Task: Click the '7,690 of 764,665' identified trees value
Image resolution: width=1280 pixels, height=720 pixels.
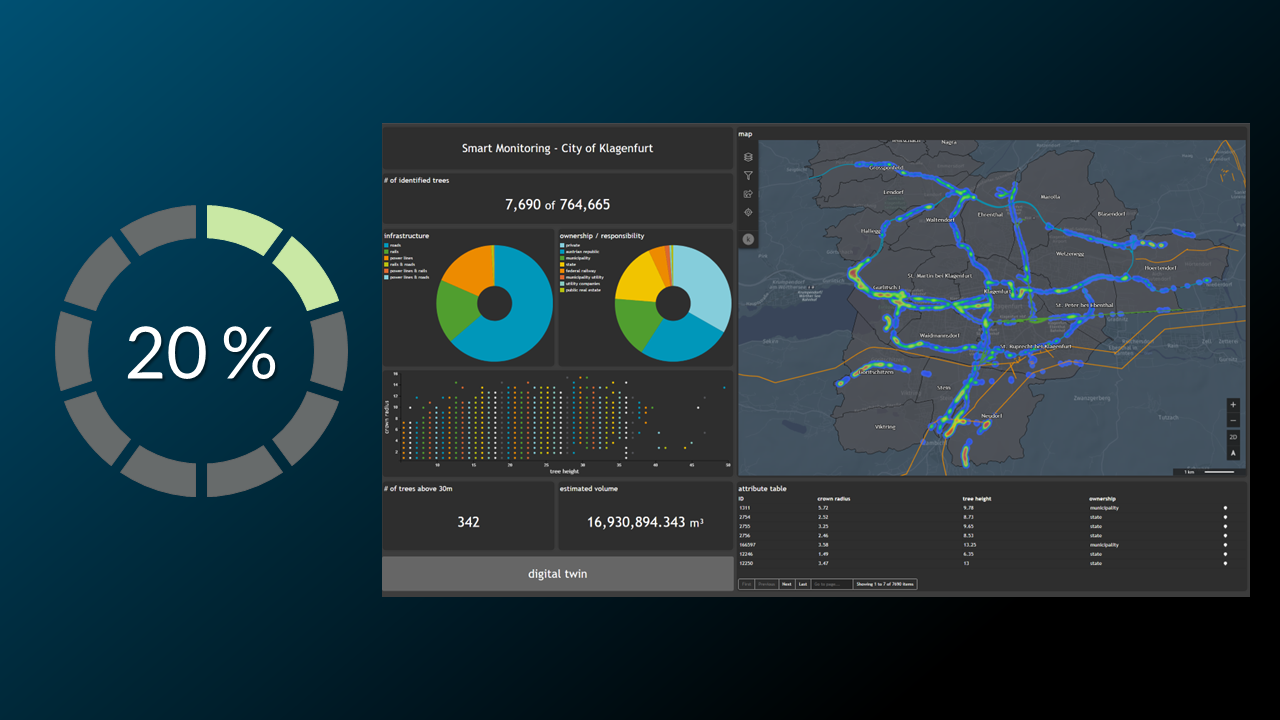Action: (x=557, y=204)
